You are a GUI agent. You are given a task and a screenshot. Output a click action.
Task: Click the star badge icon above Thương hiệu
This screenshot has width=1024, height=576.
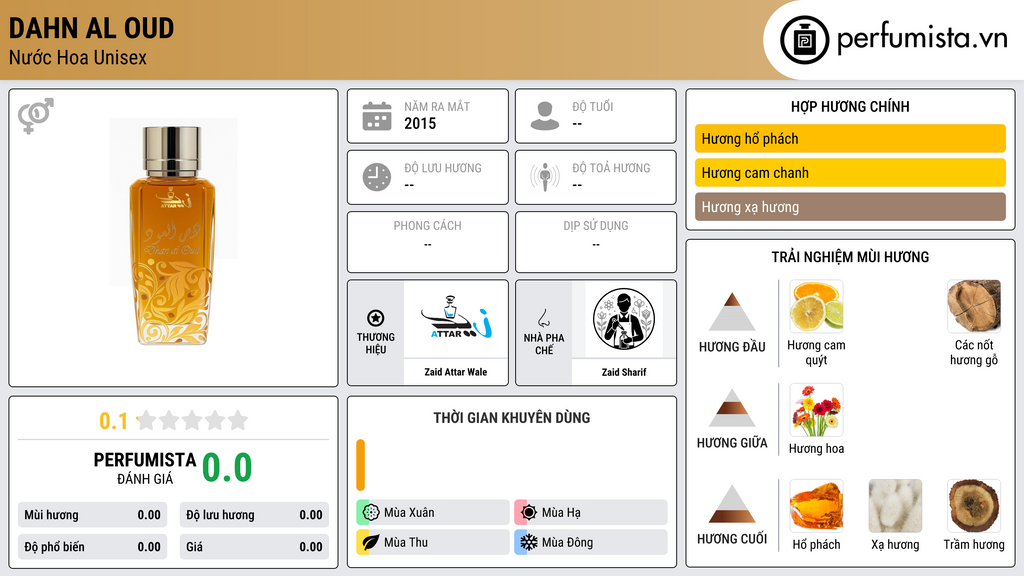376,318
